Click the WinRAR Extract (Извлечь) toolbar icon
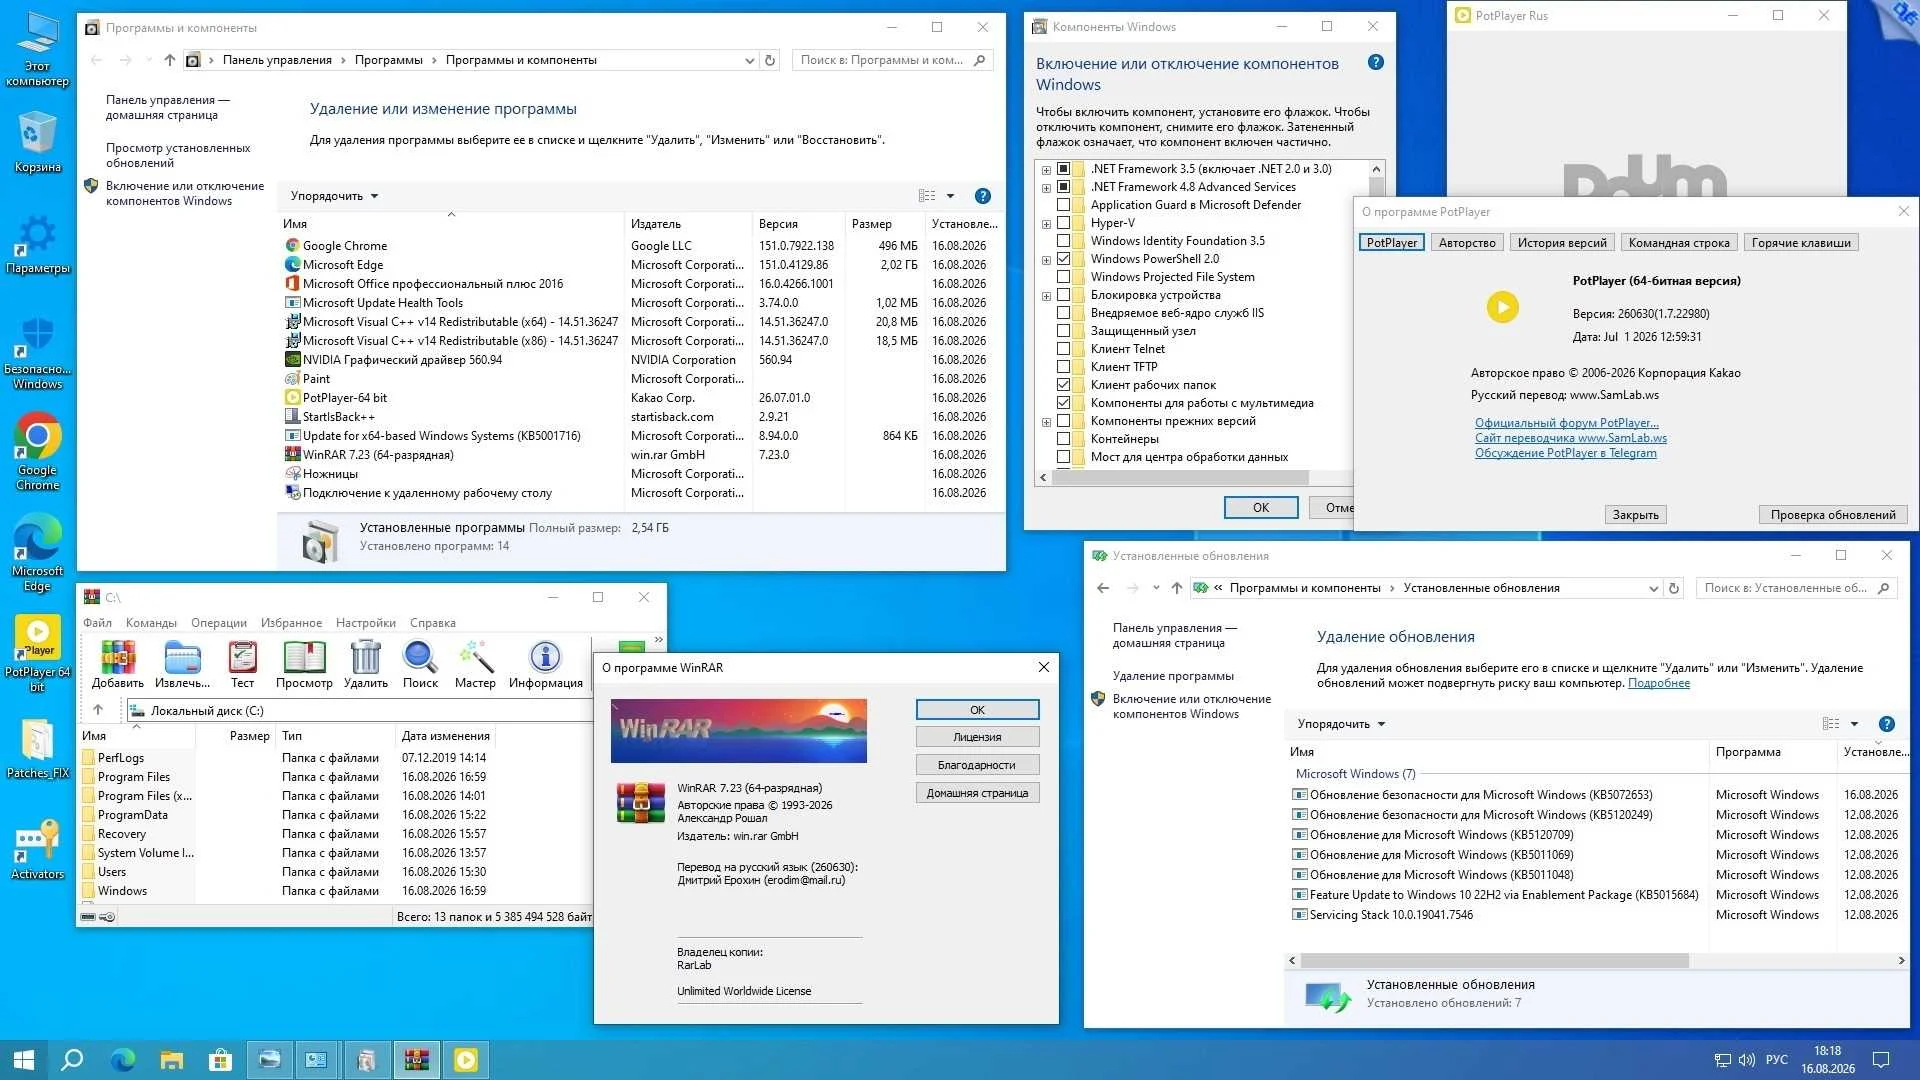The height and width of the screenshot is (1080, 1920). (182, 664)
